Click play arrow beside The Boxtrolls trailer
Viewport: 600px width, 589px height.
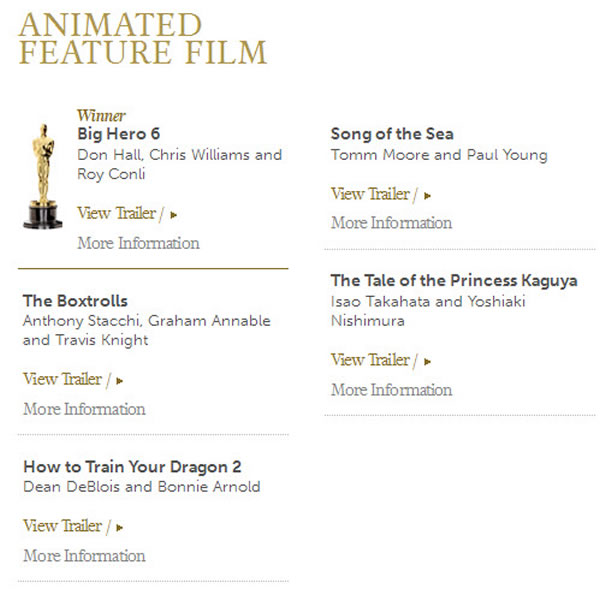[120, 380]
